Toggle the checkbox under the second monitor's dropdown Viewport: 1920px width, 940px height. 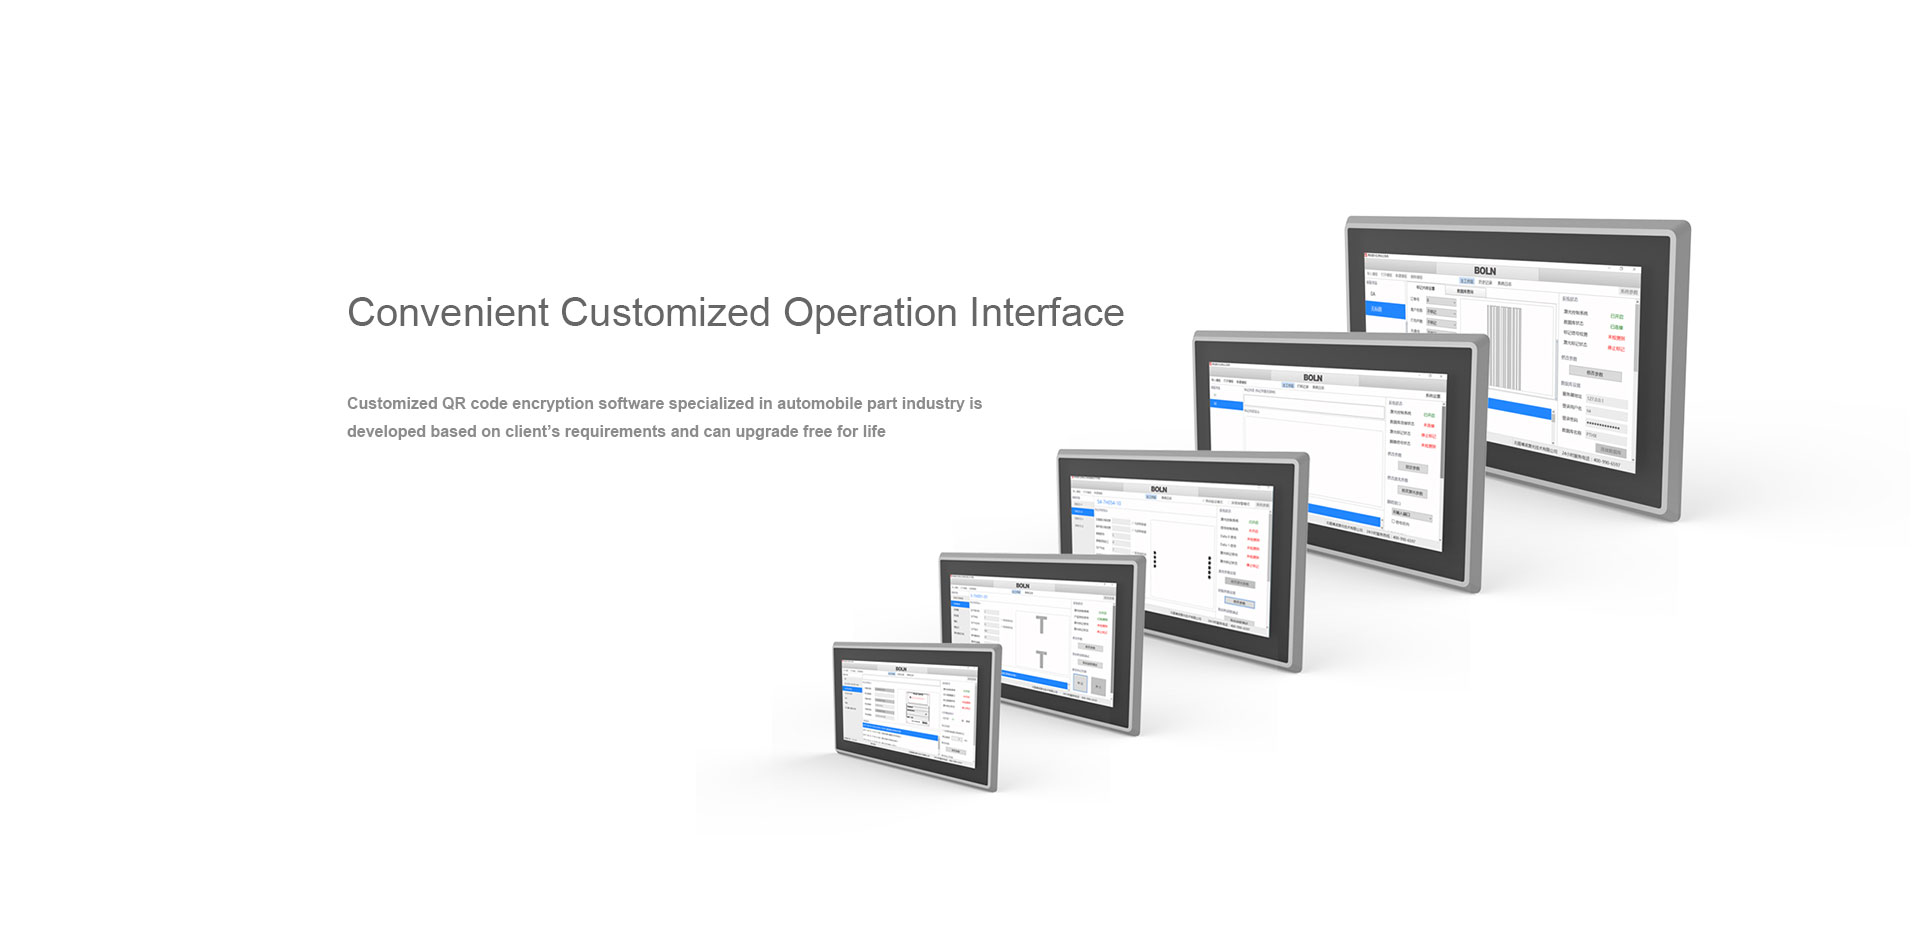(x=1394, y=522)
